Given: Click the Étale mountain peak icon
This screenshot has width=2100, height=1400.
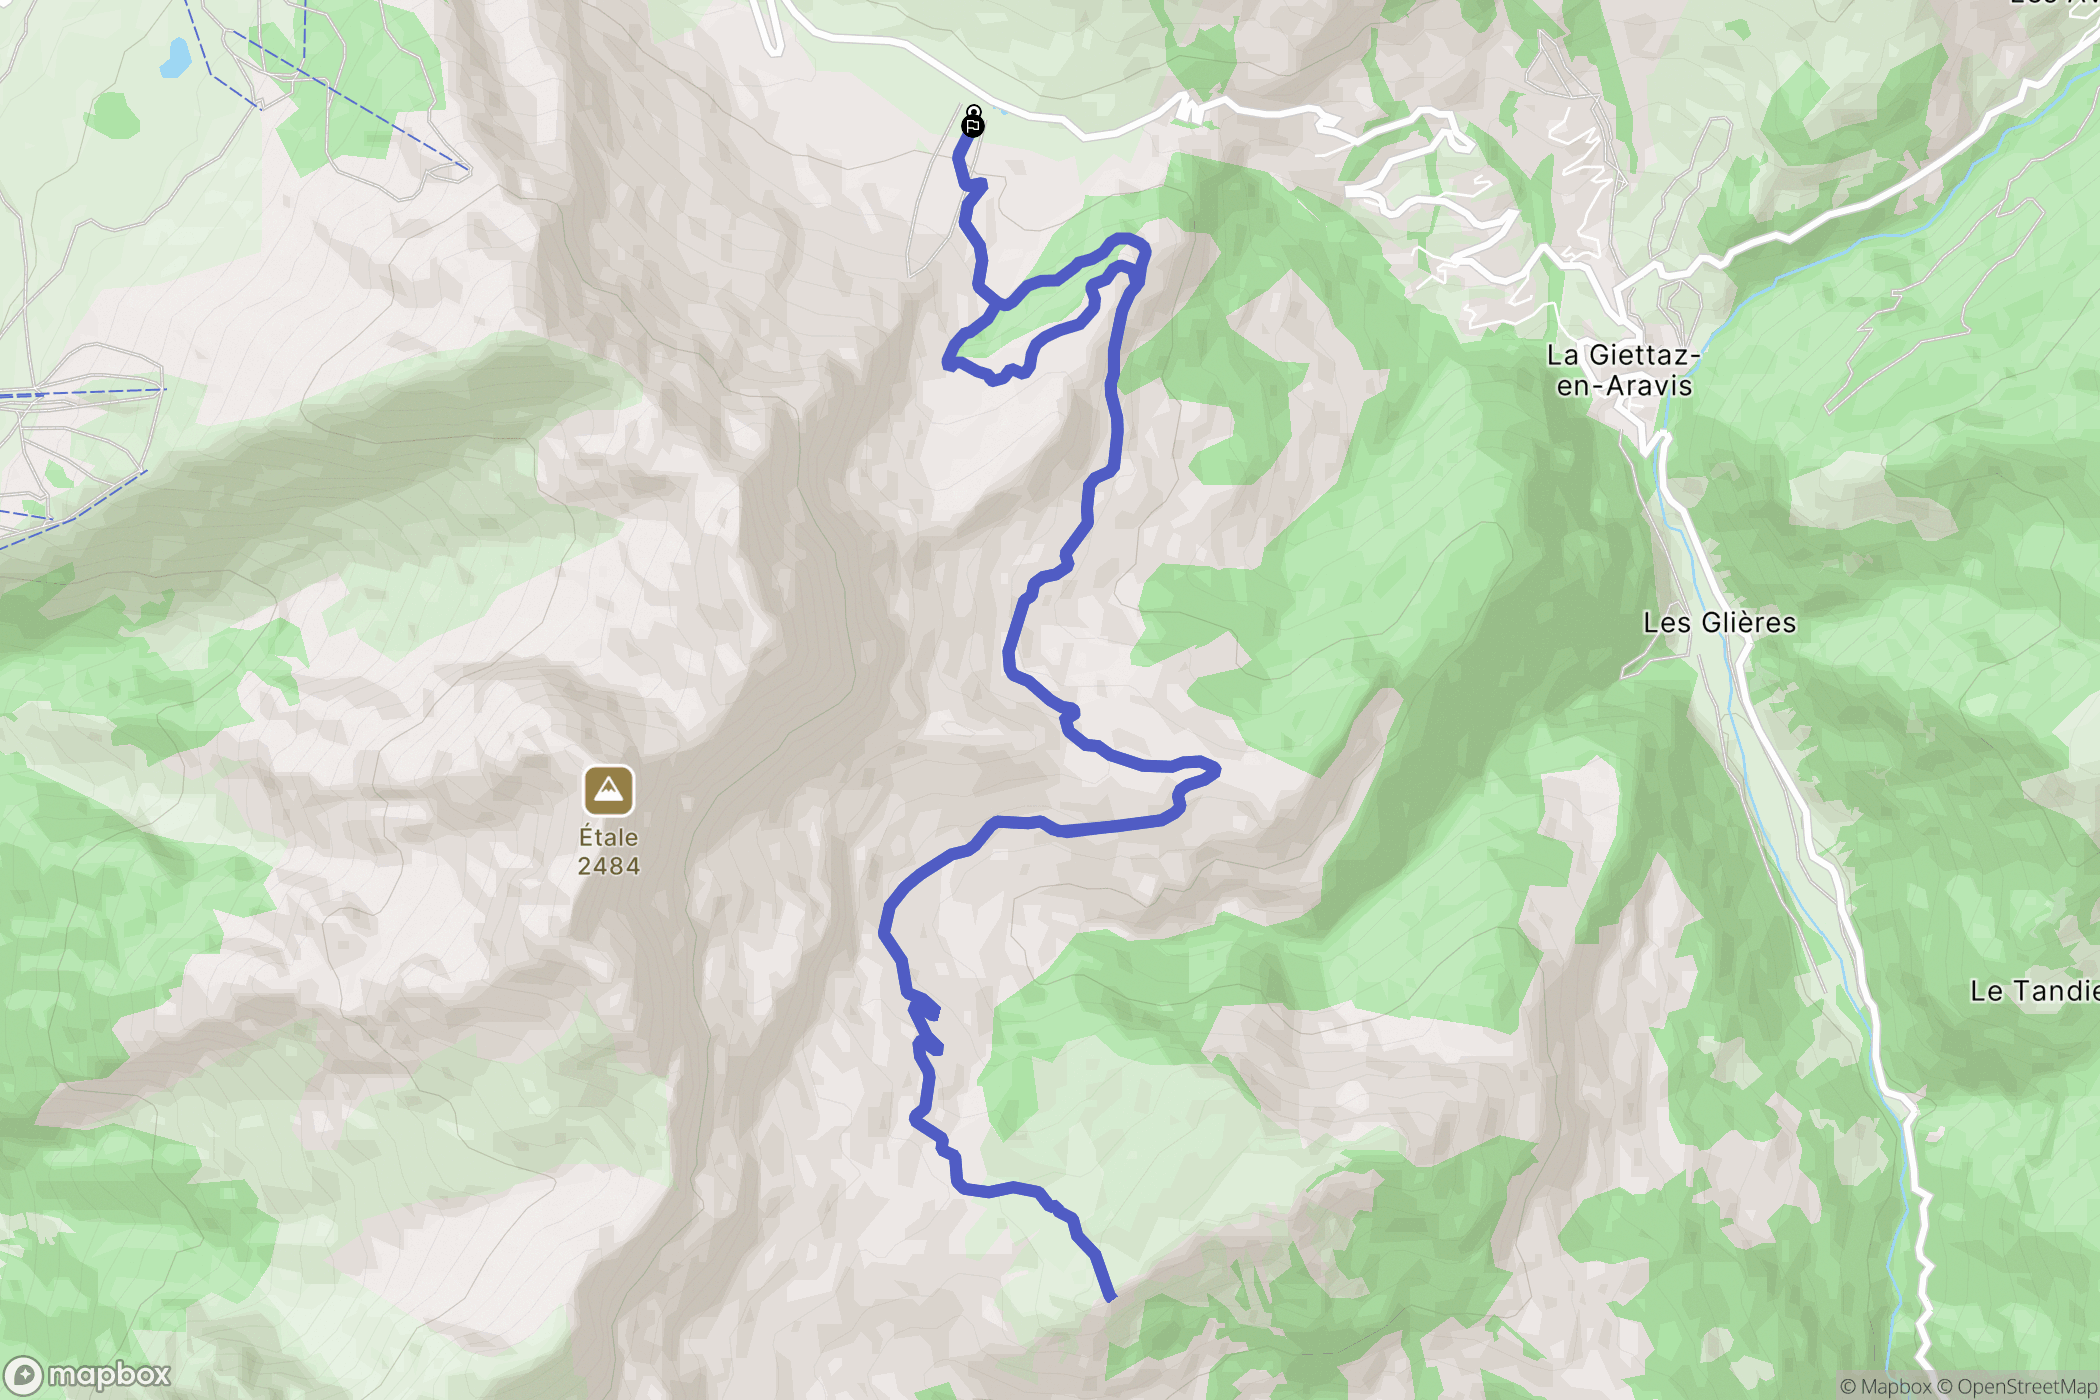Looking at the screenshot, I should coord(609,791).
